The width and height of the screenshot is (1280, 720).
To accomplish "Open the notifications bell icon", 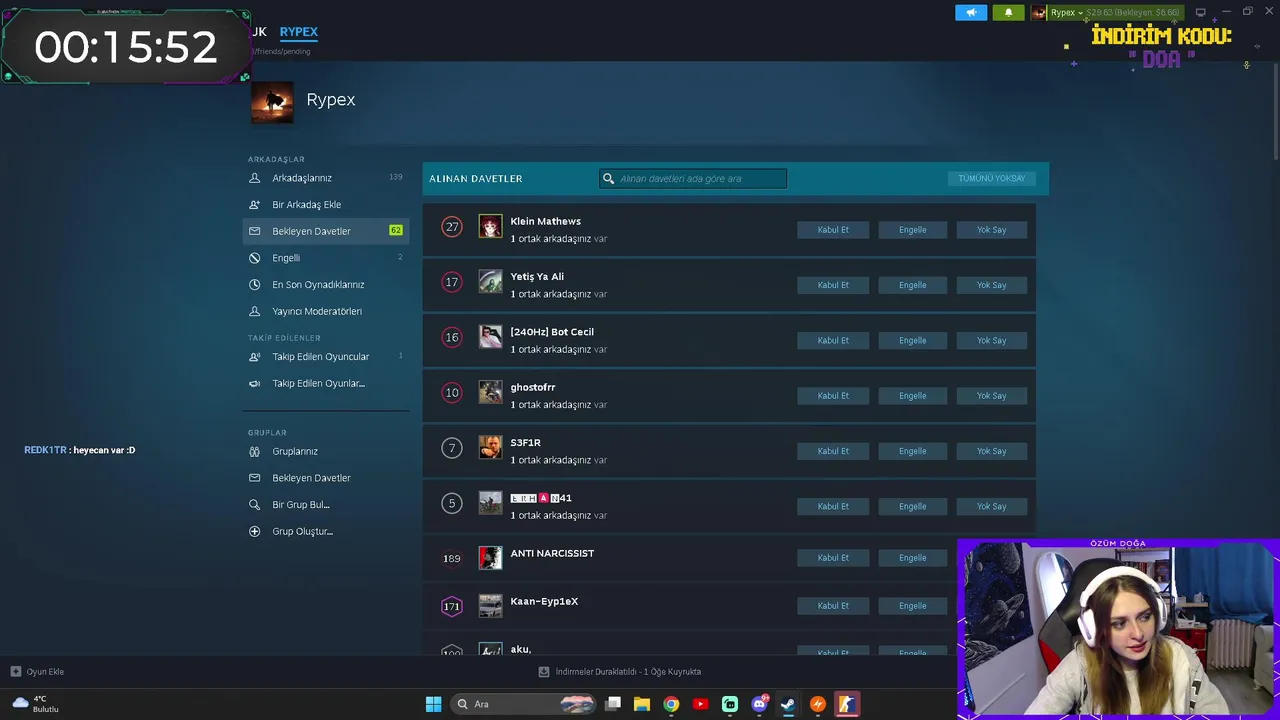I will pyautogui.click(x=1008, y=12).
